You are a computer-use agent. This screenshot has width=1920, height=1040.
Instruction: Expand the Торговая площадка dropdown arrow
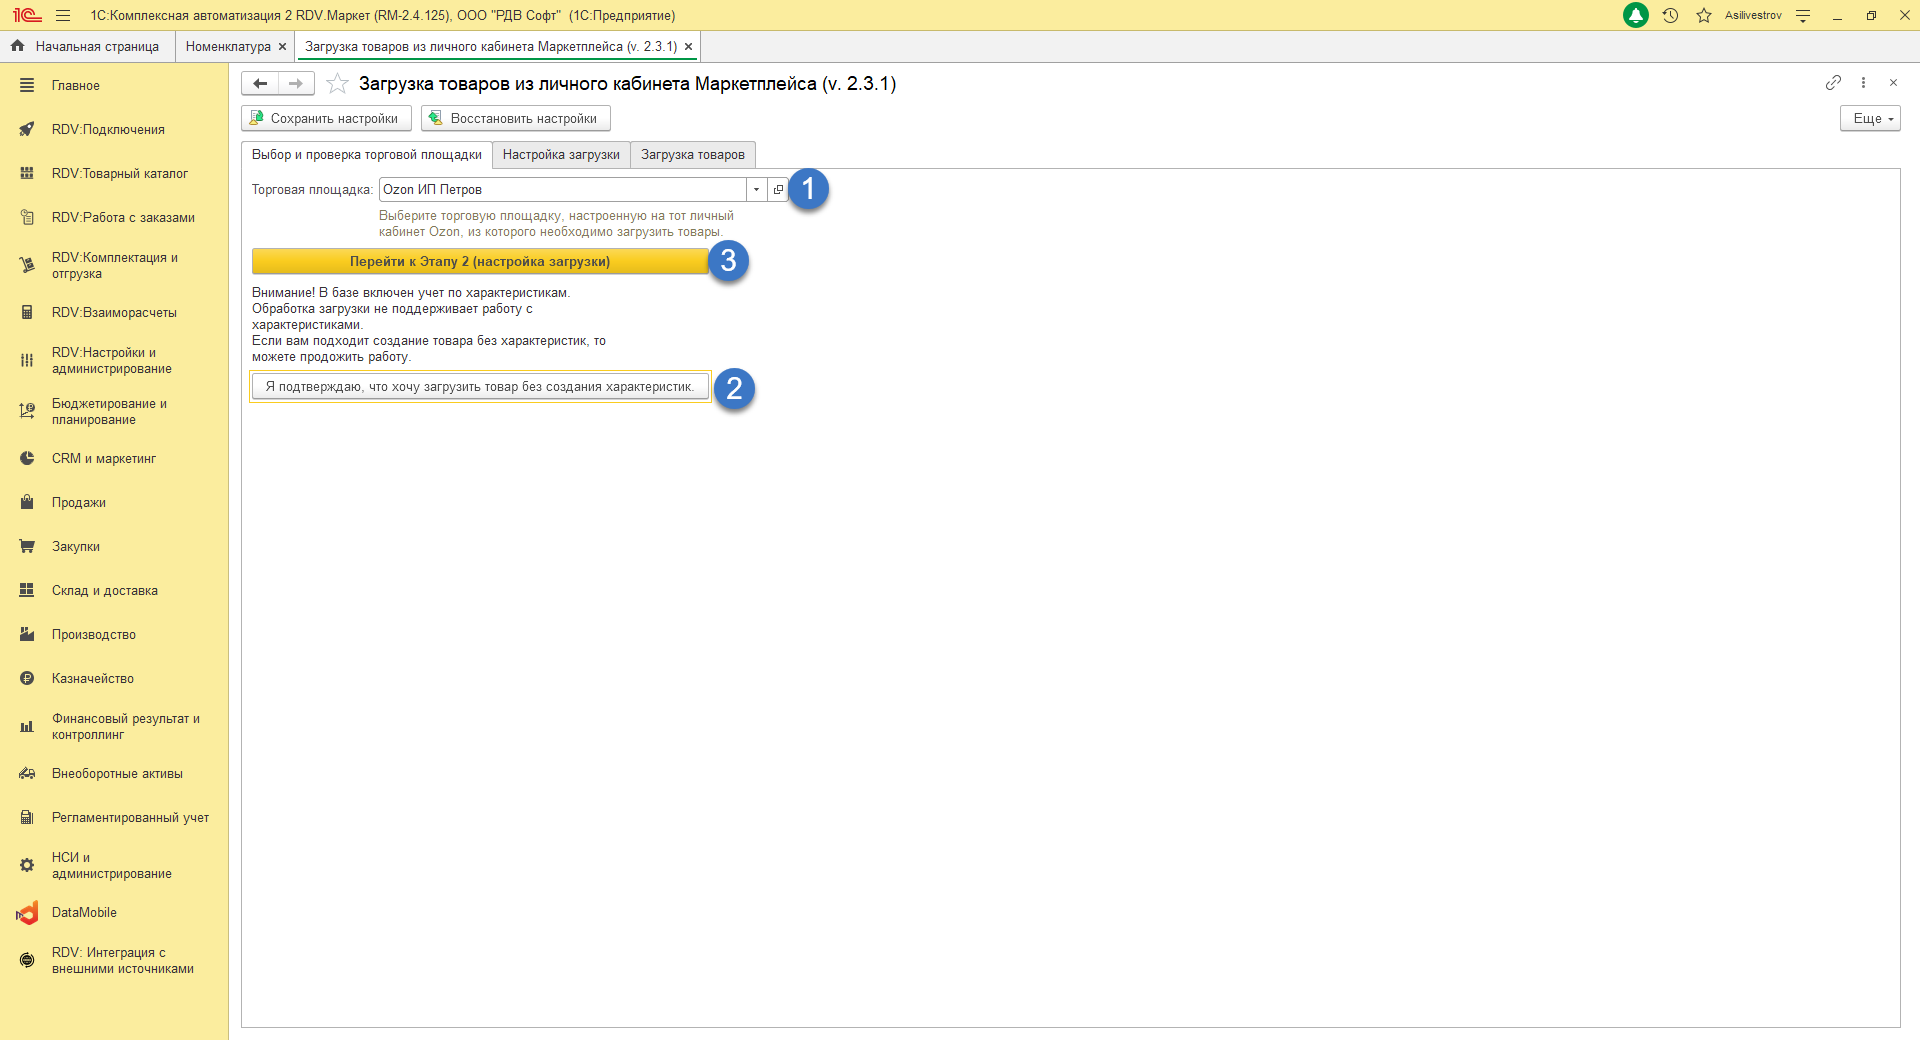[x=757, y=189]
